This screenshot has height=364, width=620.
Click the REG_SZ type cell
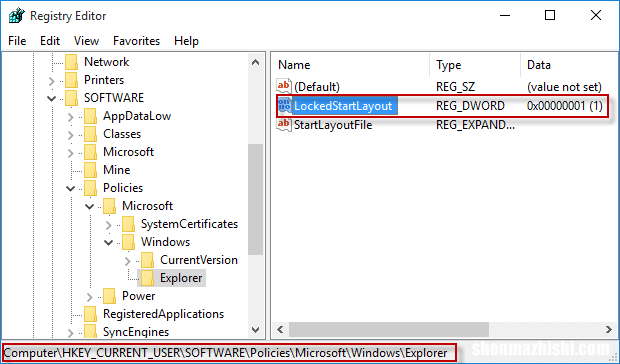[456, 87]
